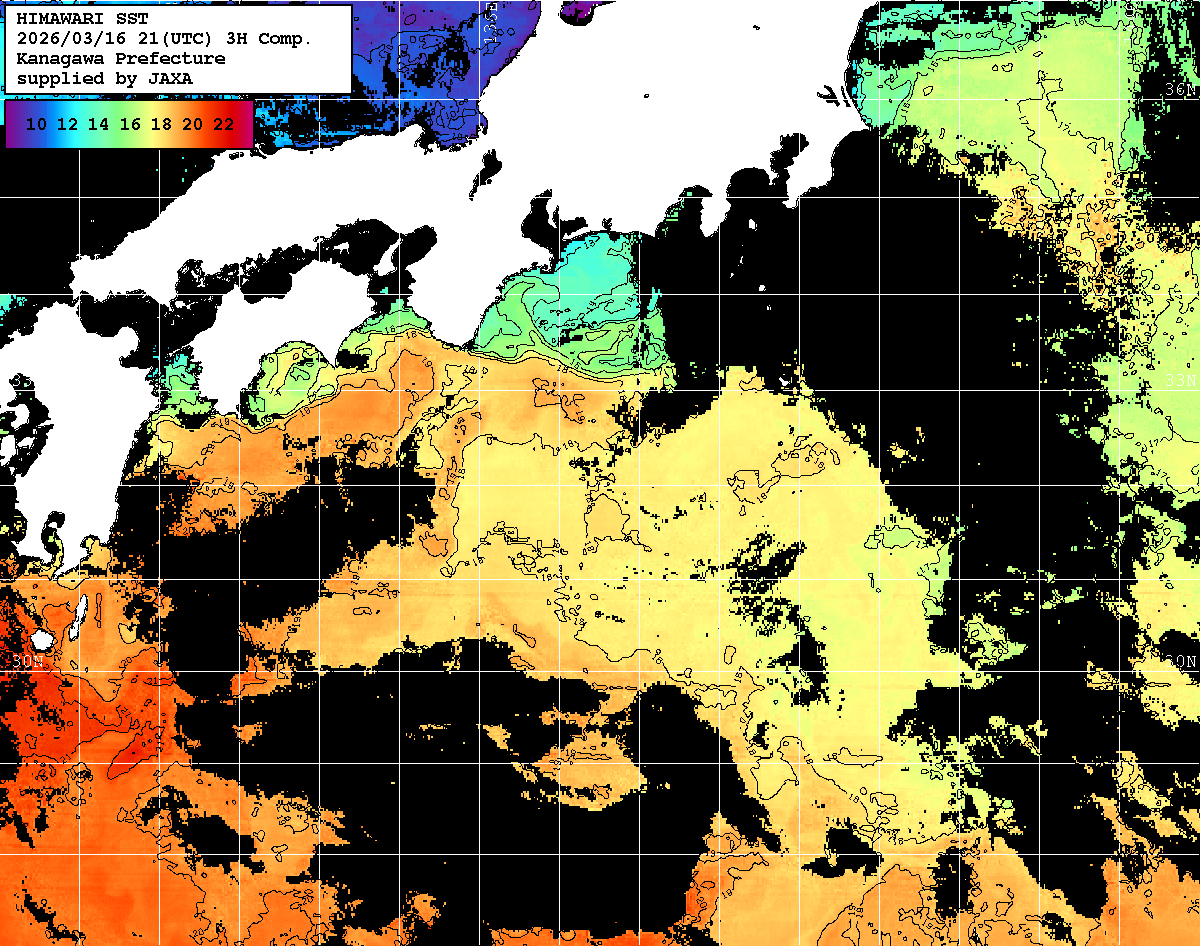1200x946 pixels.
Task: Click the 135E longitude label at top
Action: (x=490, y=20)
